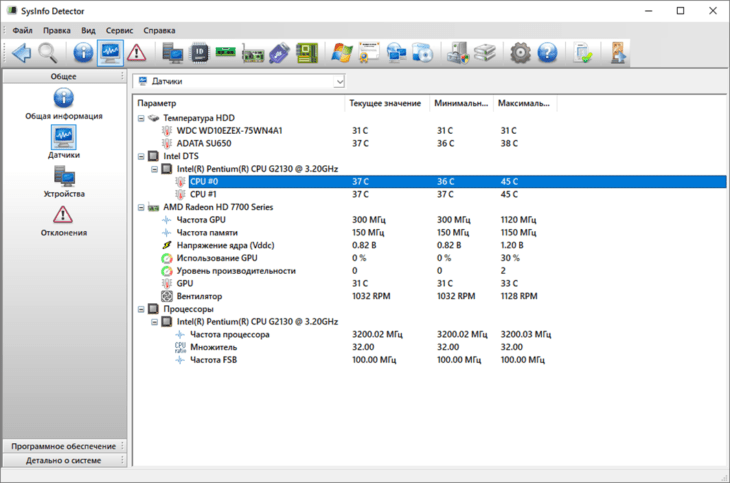Open the USB flash drive toolbar icon
Screen dimensions: 730x483
[x=279, y=53]
